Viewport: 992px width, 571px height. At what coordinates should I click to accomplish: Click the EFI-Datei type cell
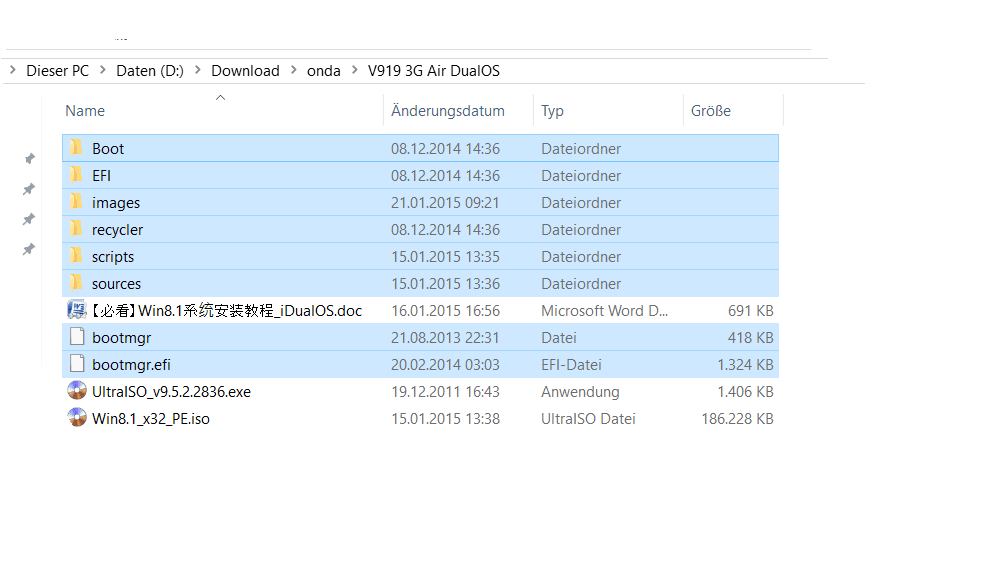(571, 365)
